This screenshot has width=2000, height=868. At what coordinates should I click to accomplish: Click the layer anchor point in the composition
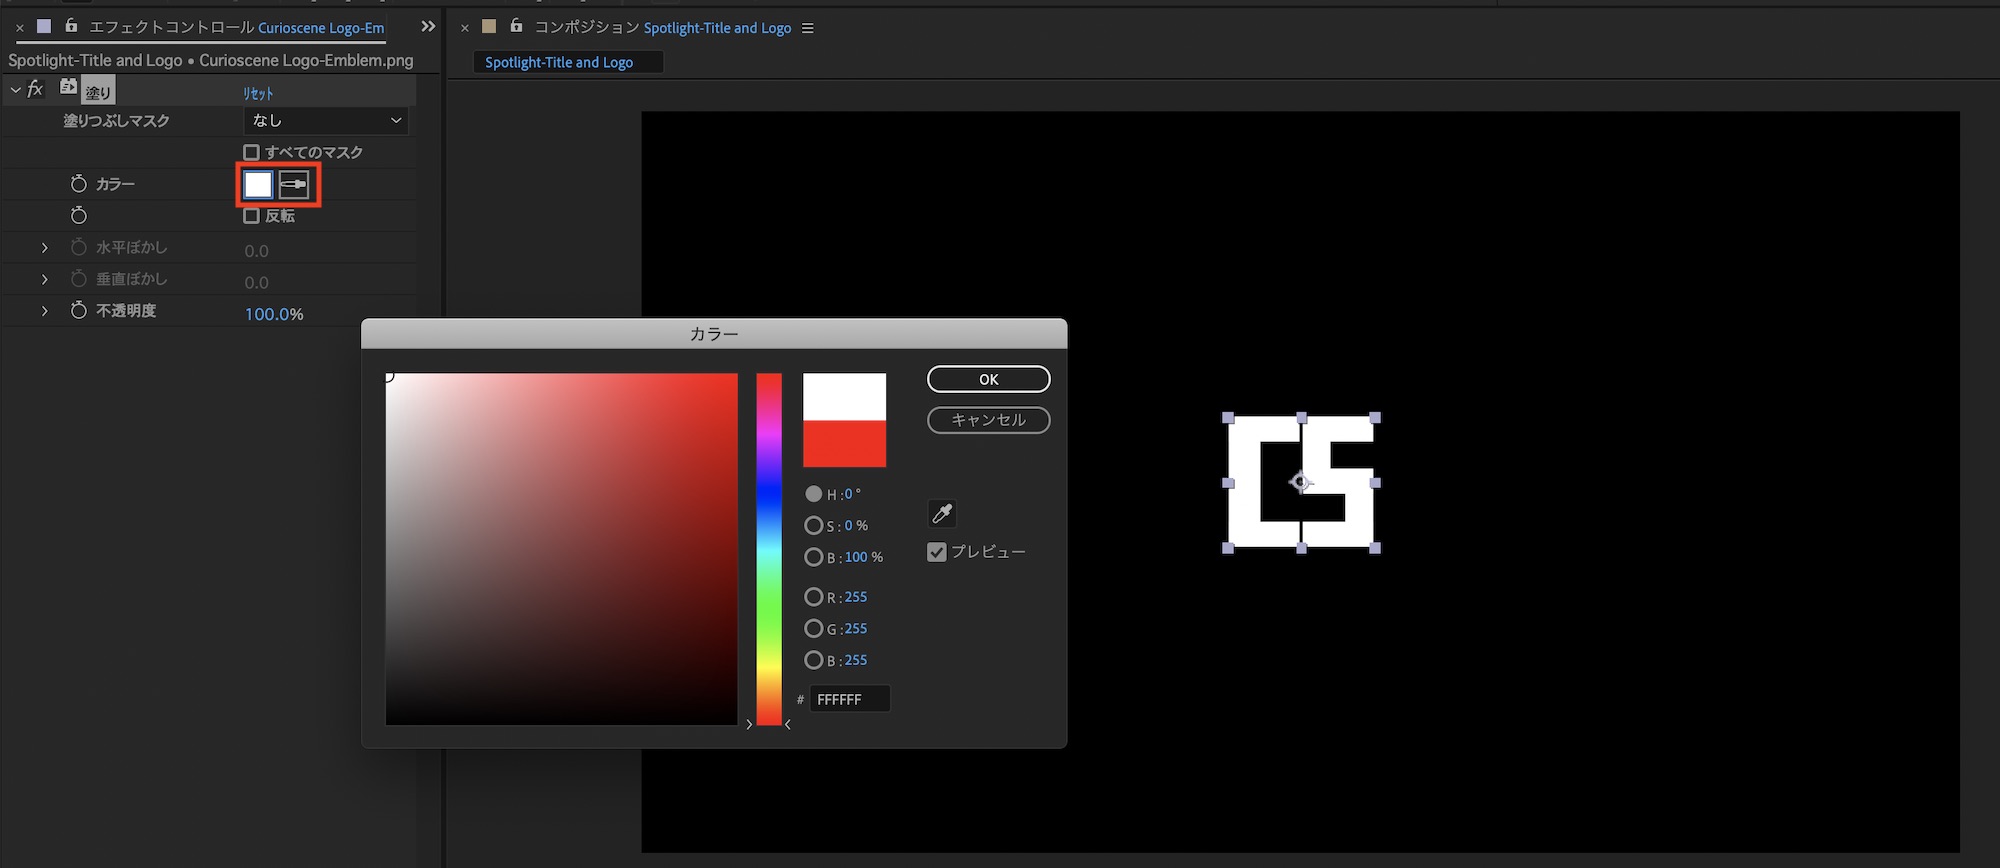tap(1300, 482)
